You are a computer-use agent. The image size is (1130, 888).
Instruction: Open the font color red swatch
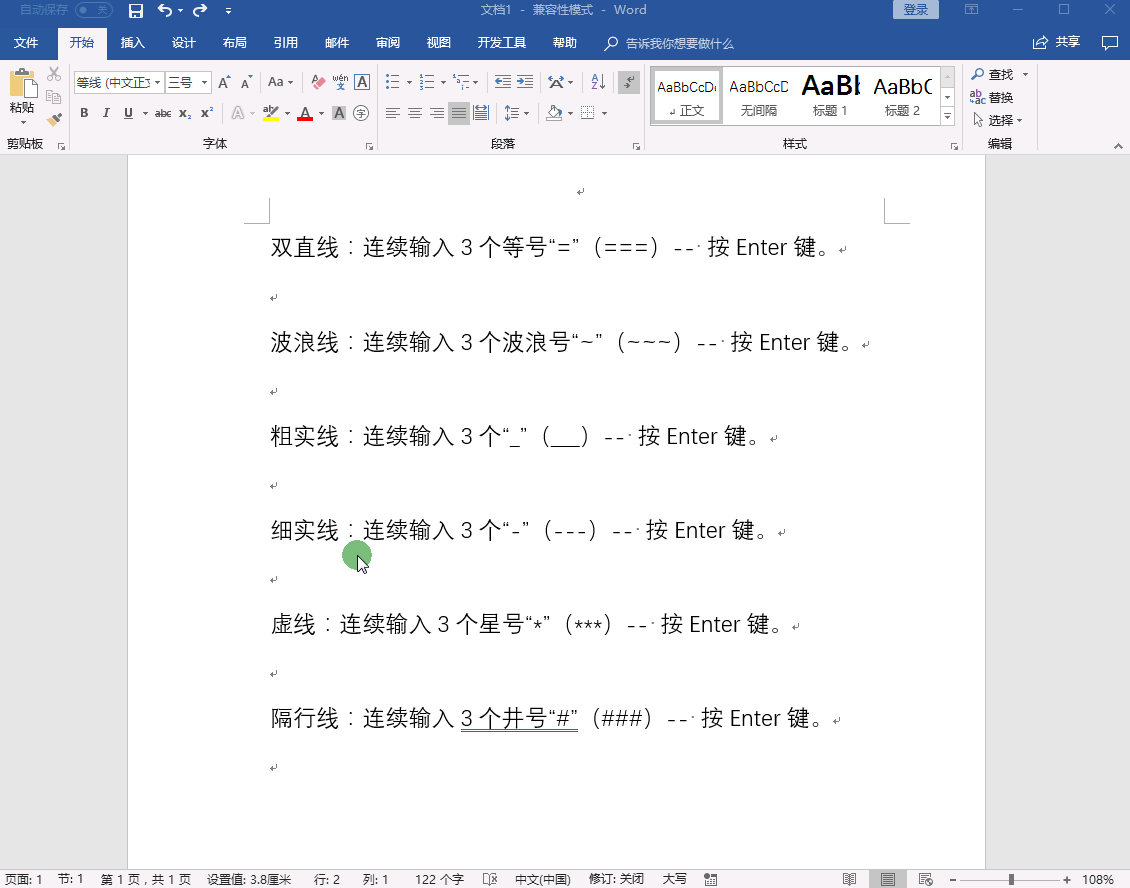(x=305, y=114)
